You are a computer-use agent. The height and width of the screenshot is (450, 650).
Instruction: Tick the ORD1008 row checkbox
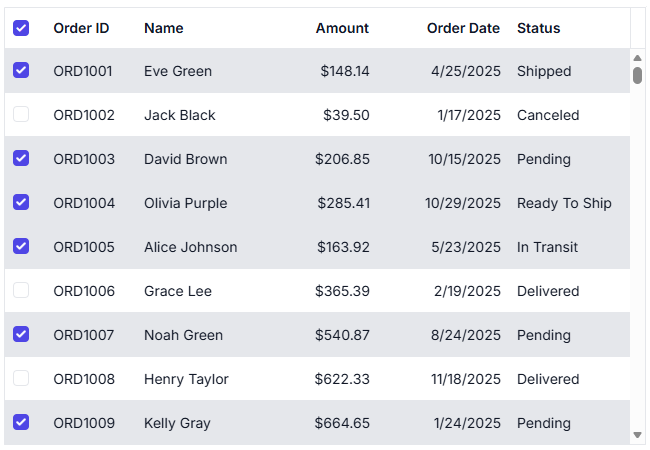[21, 379]
